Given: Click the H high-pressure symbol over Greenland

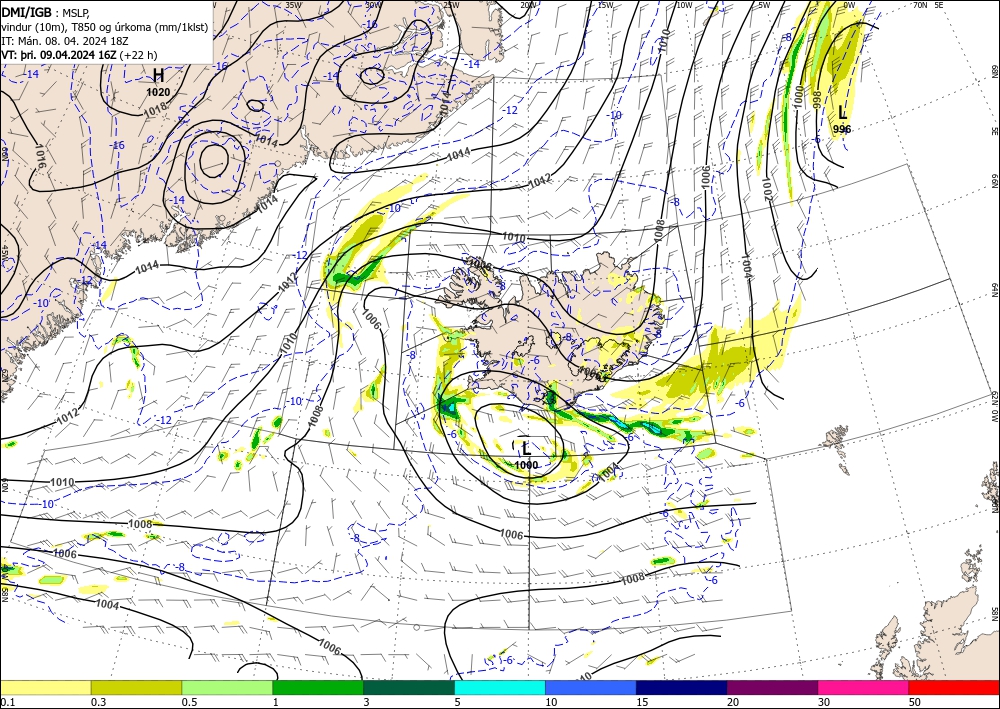Looking at the screenshot, I should tap(158, 76).
